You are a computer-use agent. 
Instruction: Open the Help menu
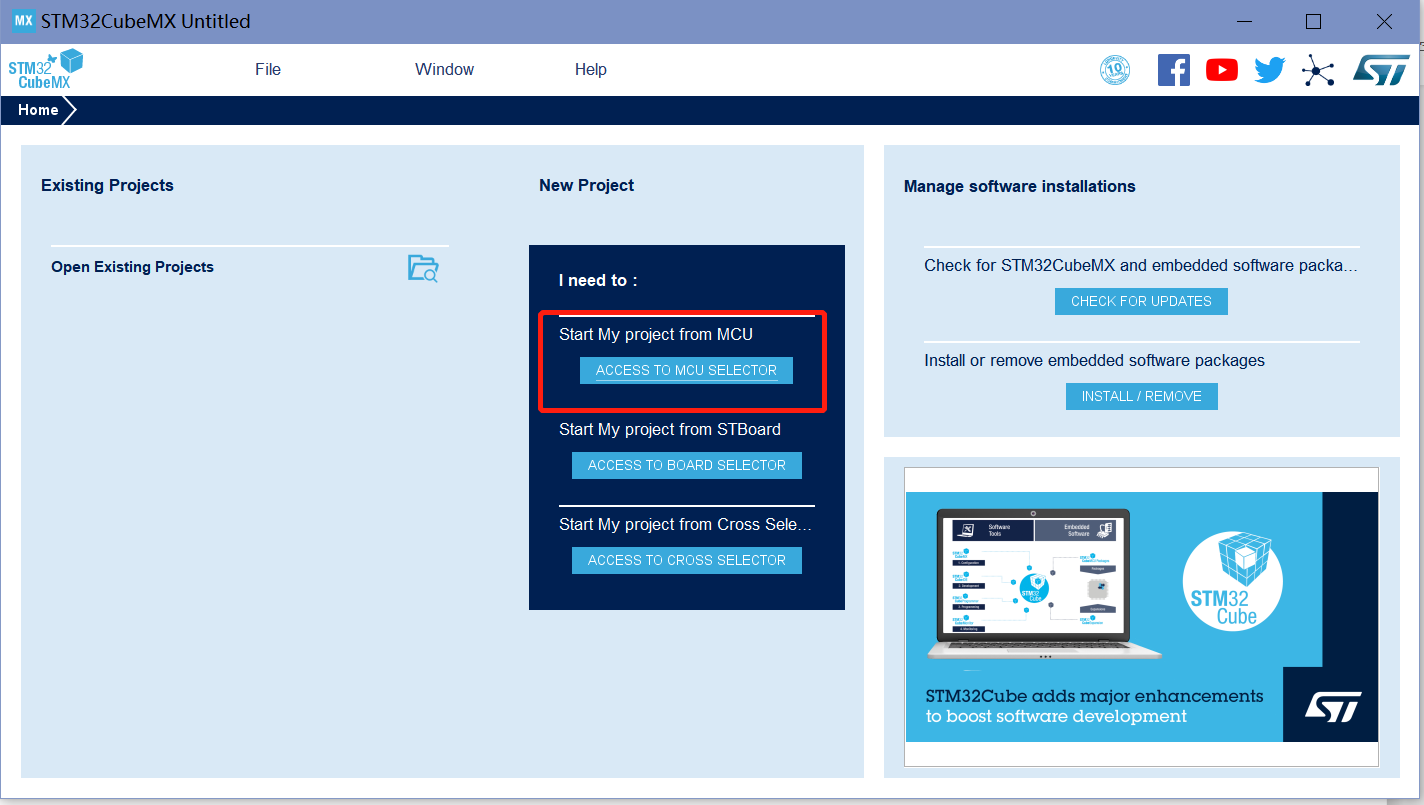click(591, 69)
